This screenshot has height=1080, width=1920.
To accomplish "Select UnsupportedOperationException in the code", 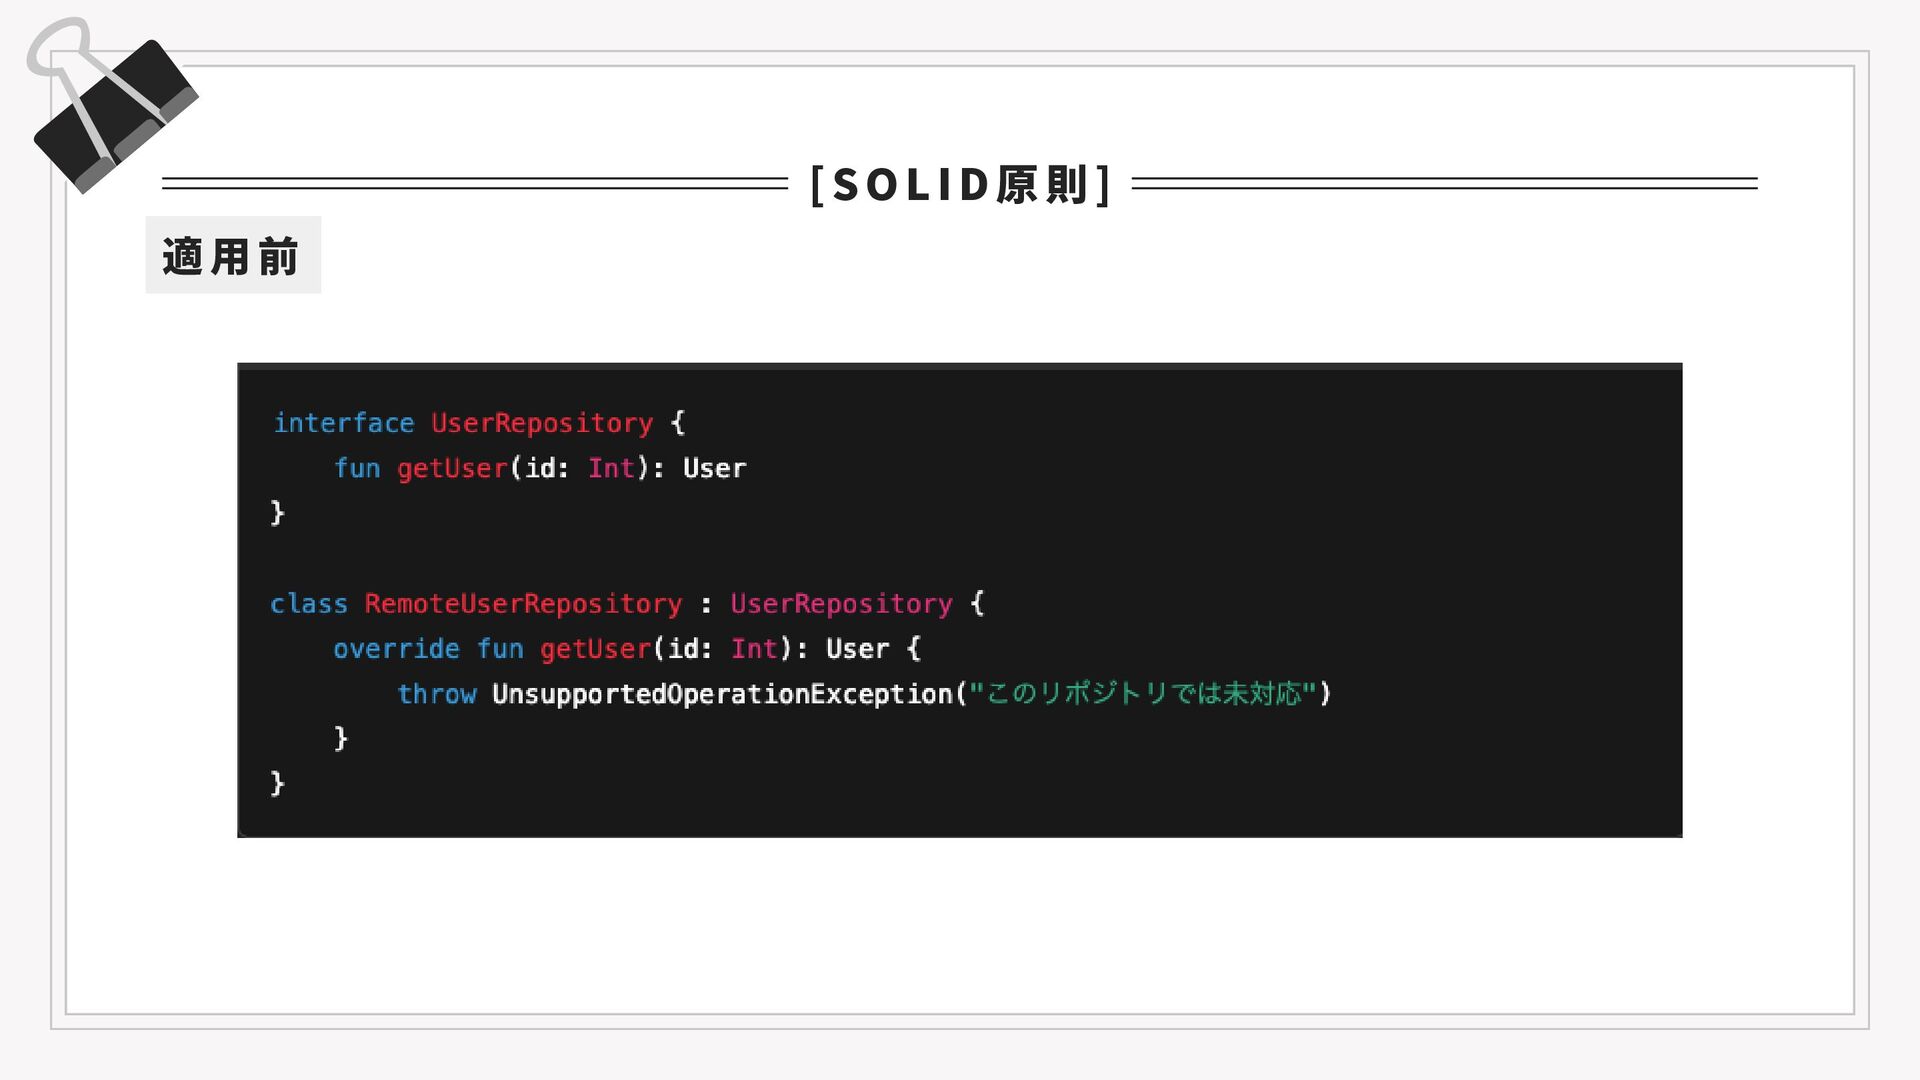I will pyautogui.click(x=722, y=694).
